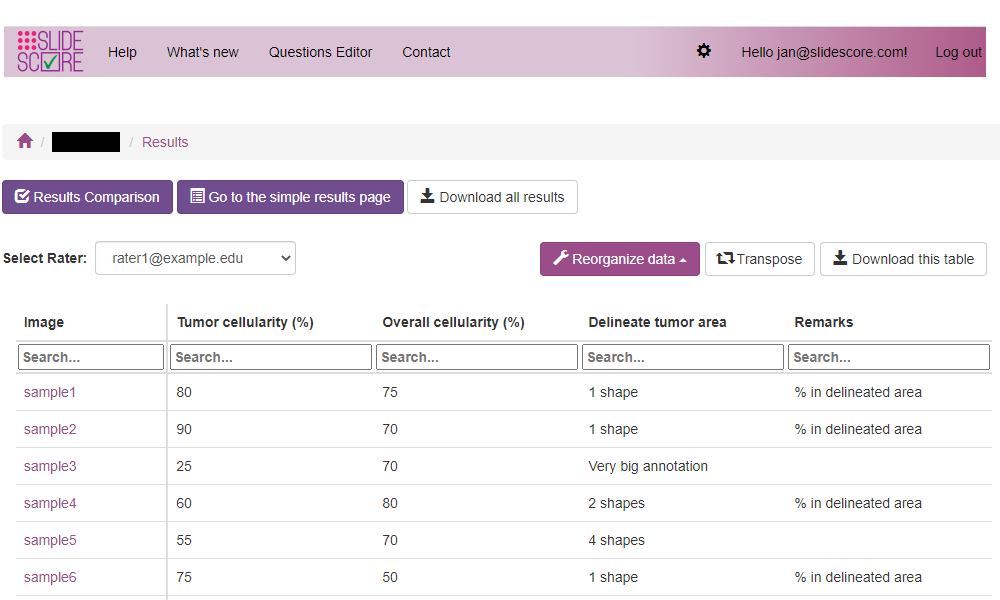Log out of the account

pyautogui.click(x=958, y=52)
